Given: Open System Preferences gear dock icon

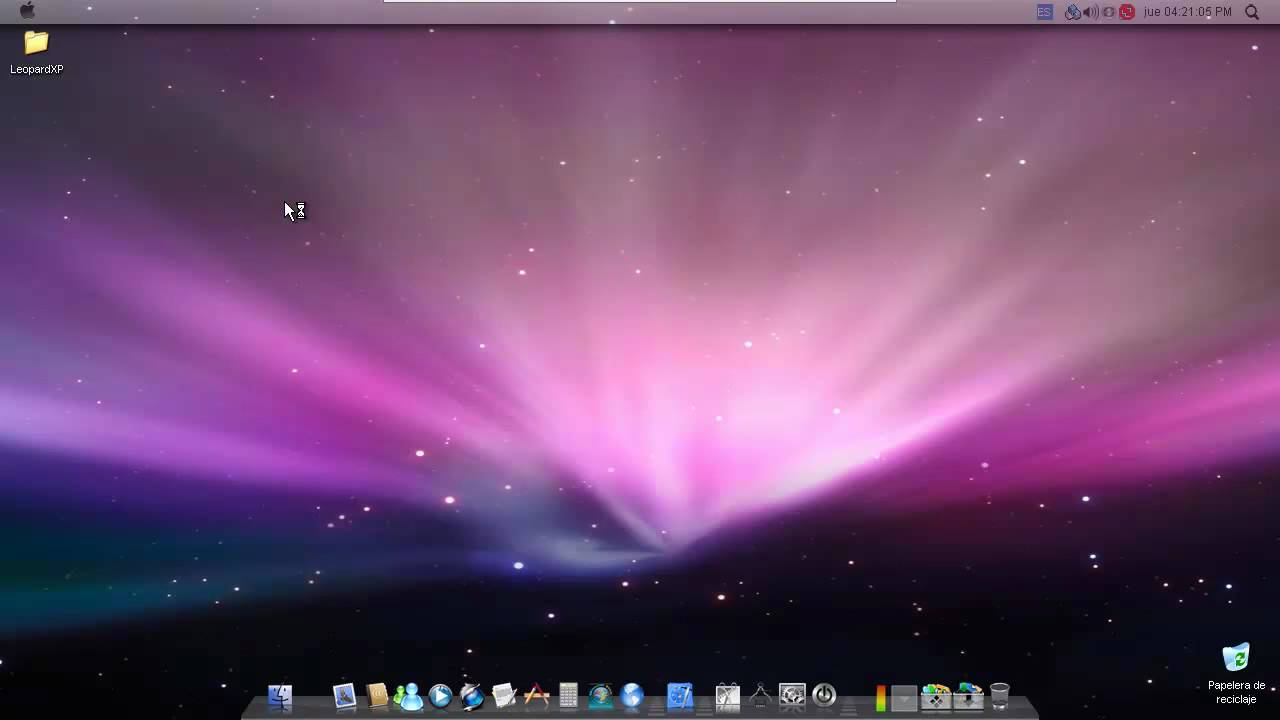Looking at the screenshot, I should click(792, 696).
